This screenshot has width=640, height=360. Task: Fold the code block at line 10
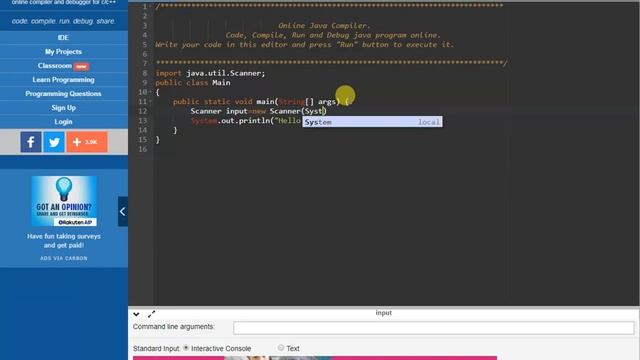tap(150, 92)
